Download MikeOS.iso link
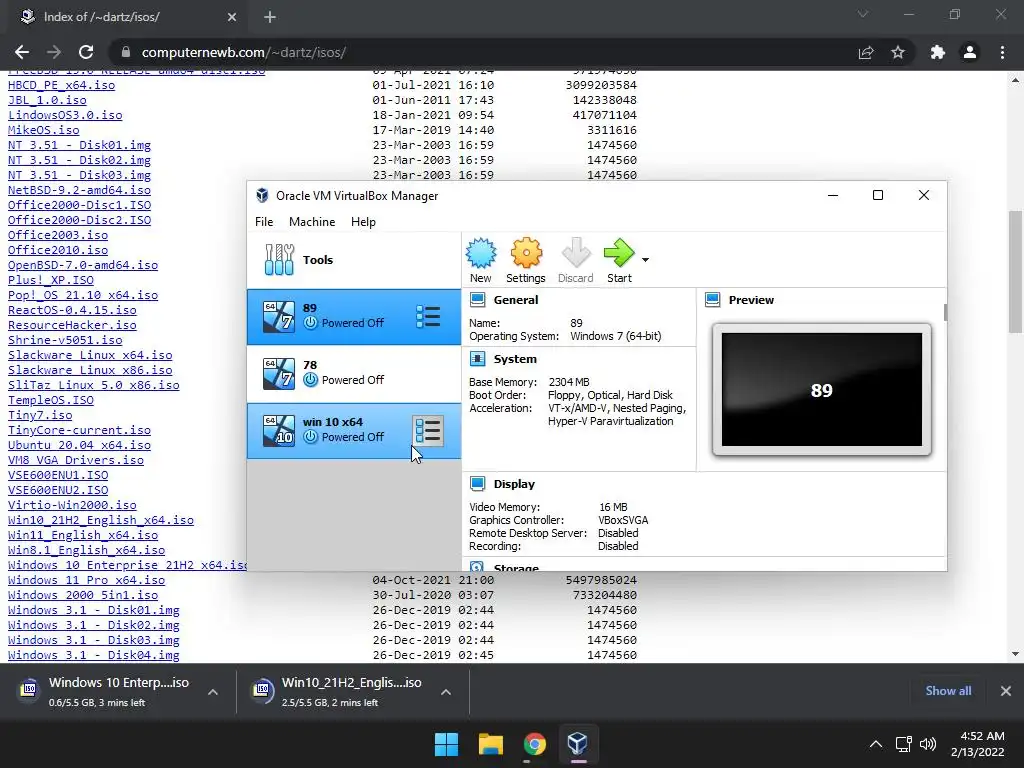Image resolution: width=1024 pixels, height=768 pixels. click(44, 130)
